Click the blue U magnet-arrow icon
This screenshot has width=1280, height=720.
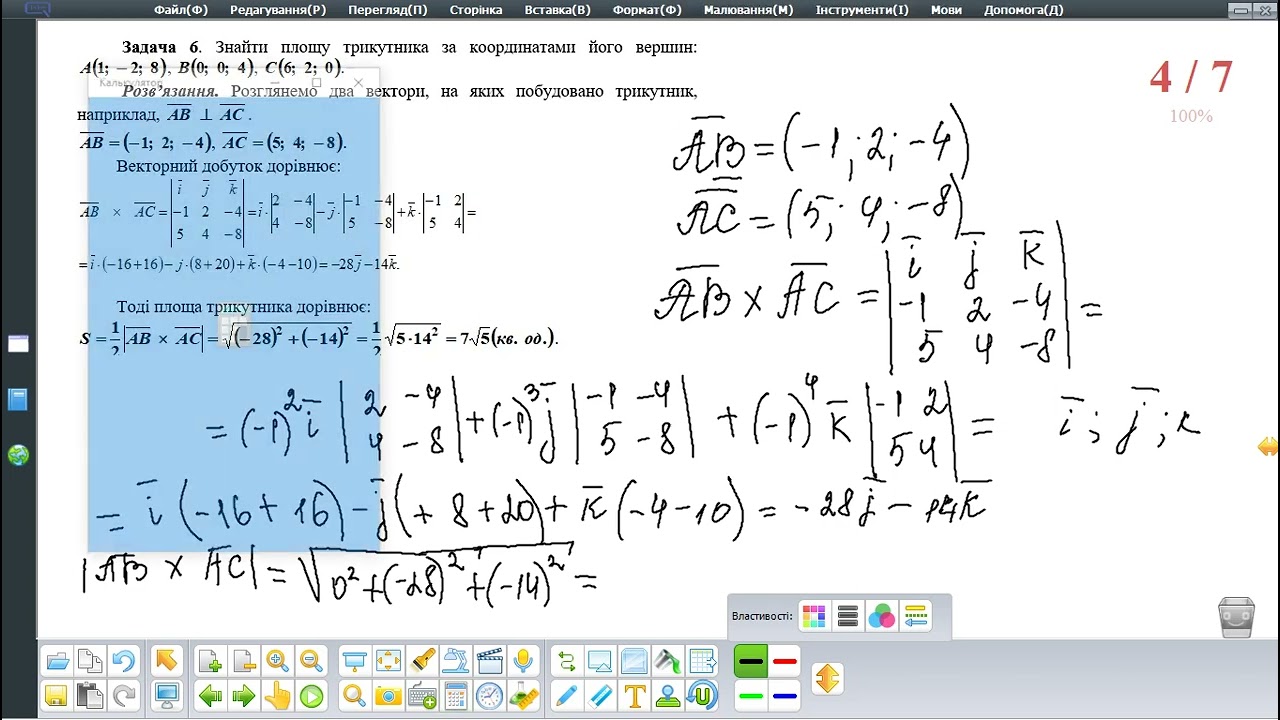point(702,695)
